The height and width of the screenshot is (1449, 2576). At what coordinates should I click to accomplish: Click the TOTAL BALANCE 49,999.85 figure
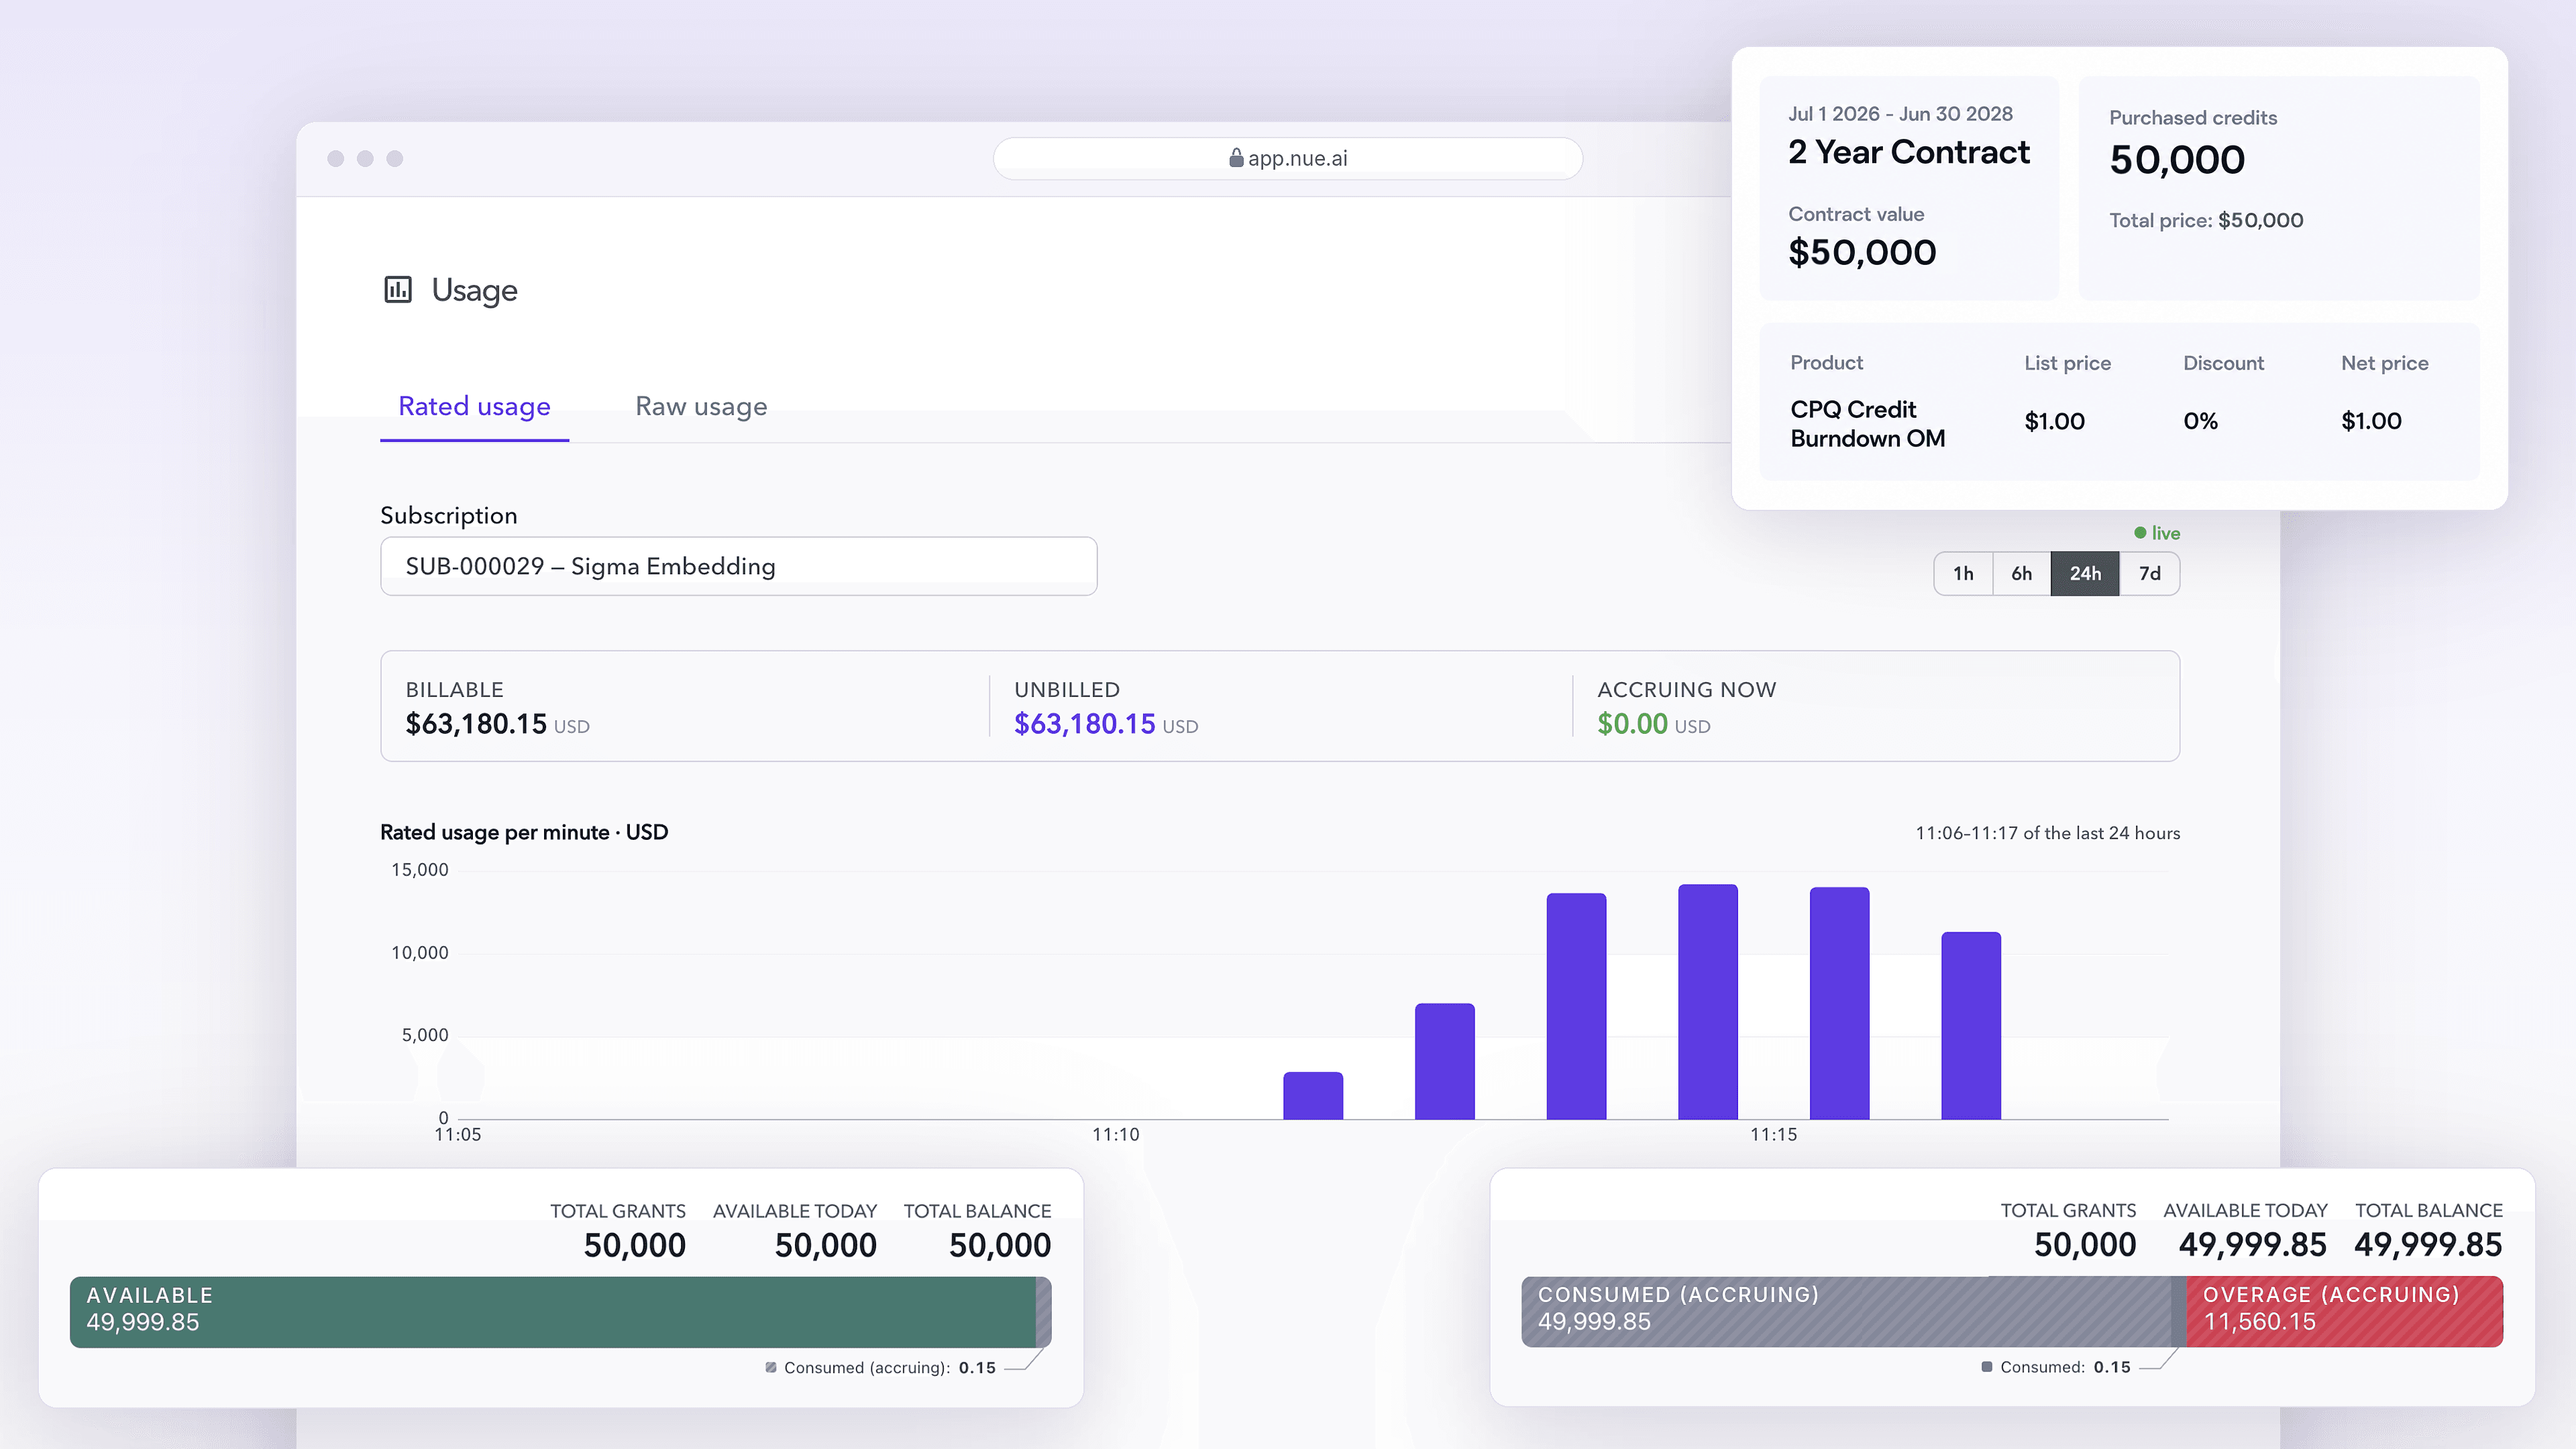point(2428,1245)
